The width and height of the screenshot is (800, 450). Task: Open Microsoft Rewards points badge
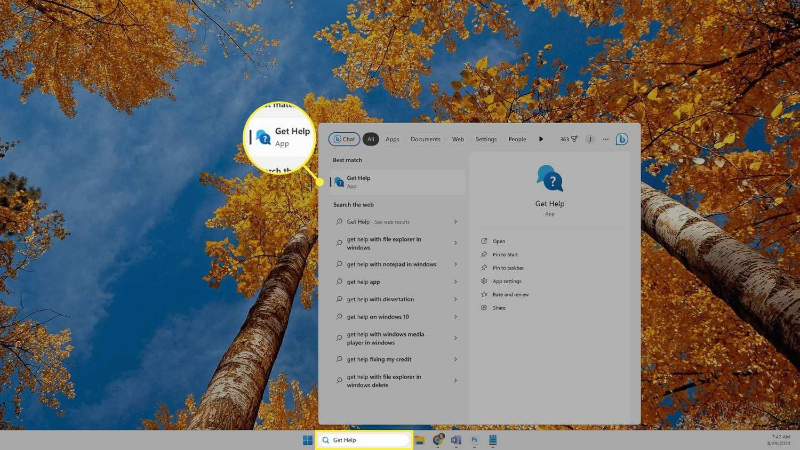(568, 139)
